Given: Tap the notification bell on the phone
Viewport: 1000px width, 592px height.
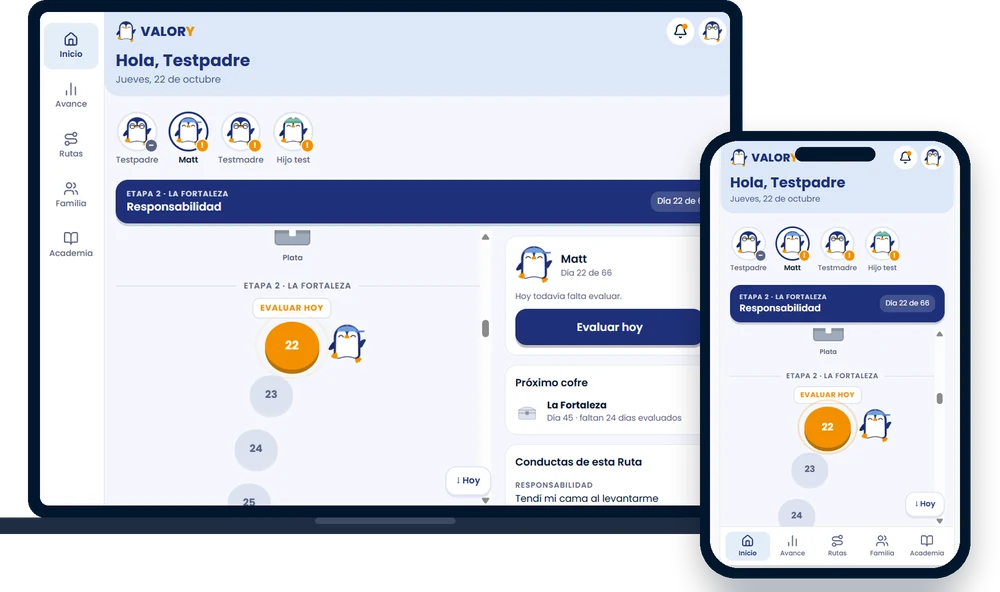Looking at the screenshot, I should 905,157.
